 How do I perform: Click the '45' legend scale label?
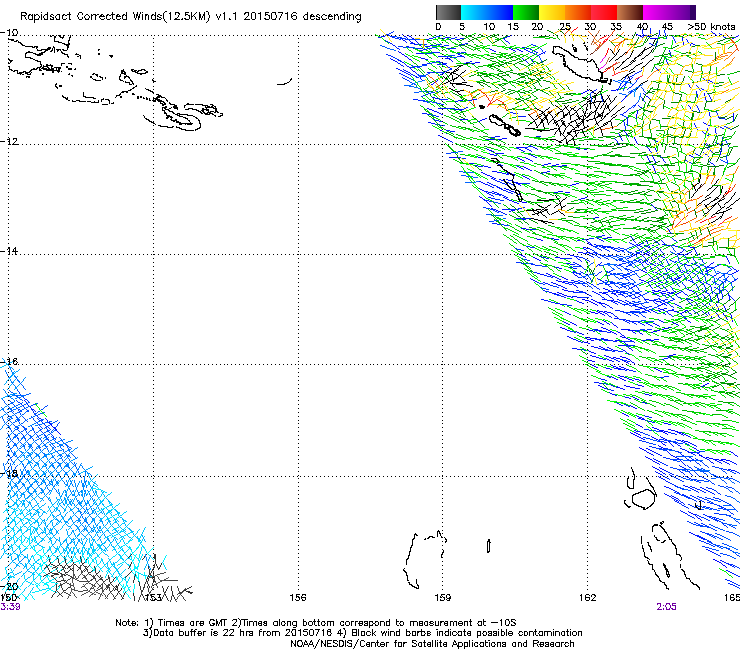point(667,27)
